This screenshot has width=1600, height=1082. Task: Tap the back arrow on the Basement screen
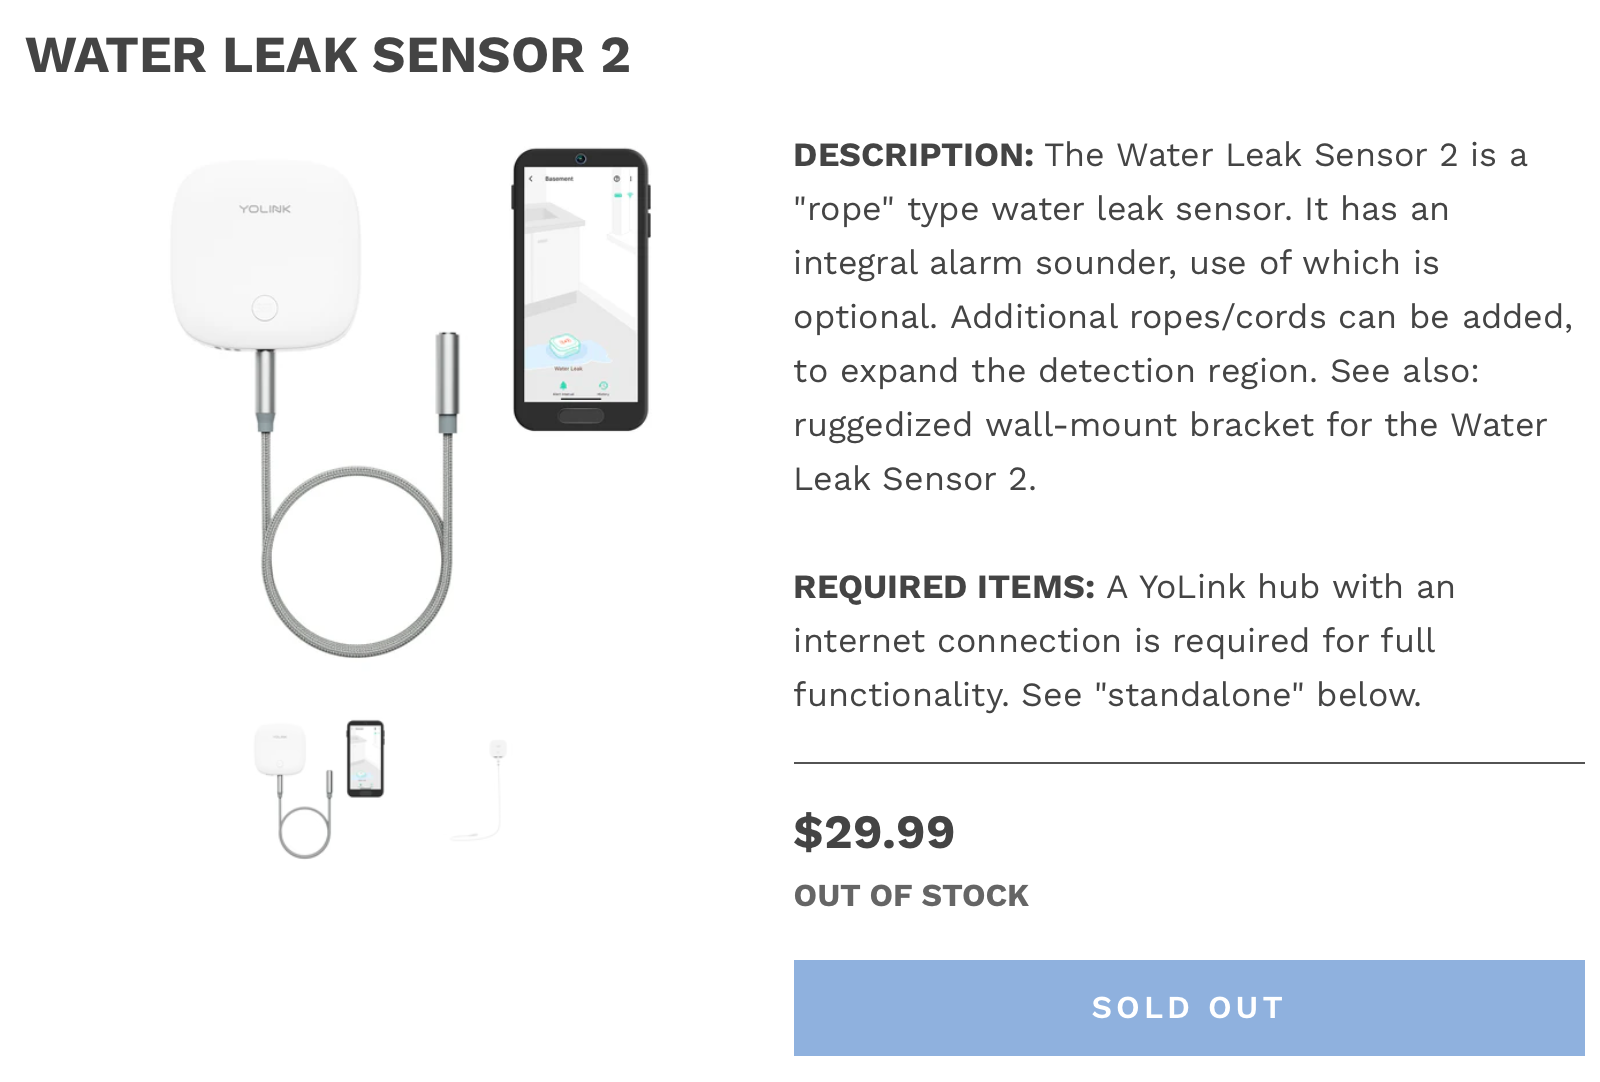pyautogui.click(x=531, y=179)
